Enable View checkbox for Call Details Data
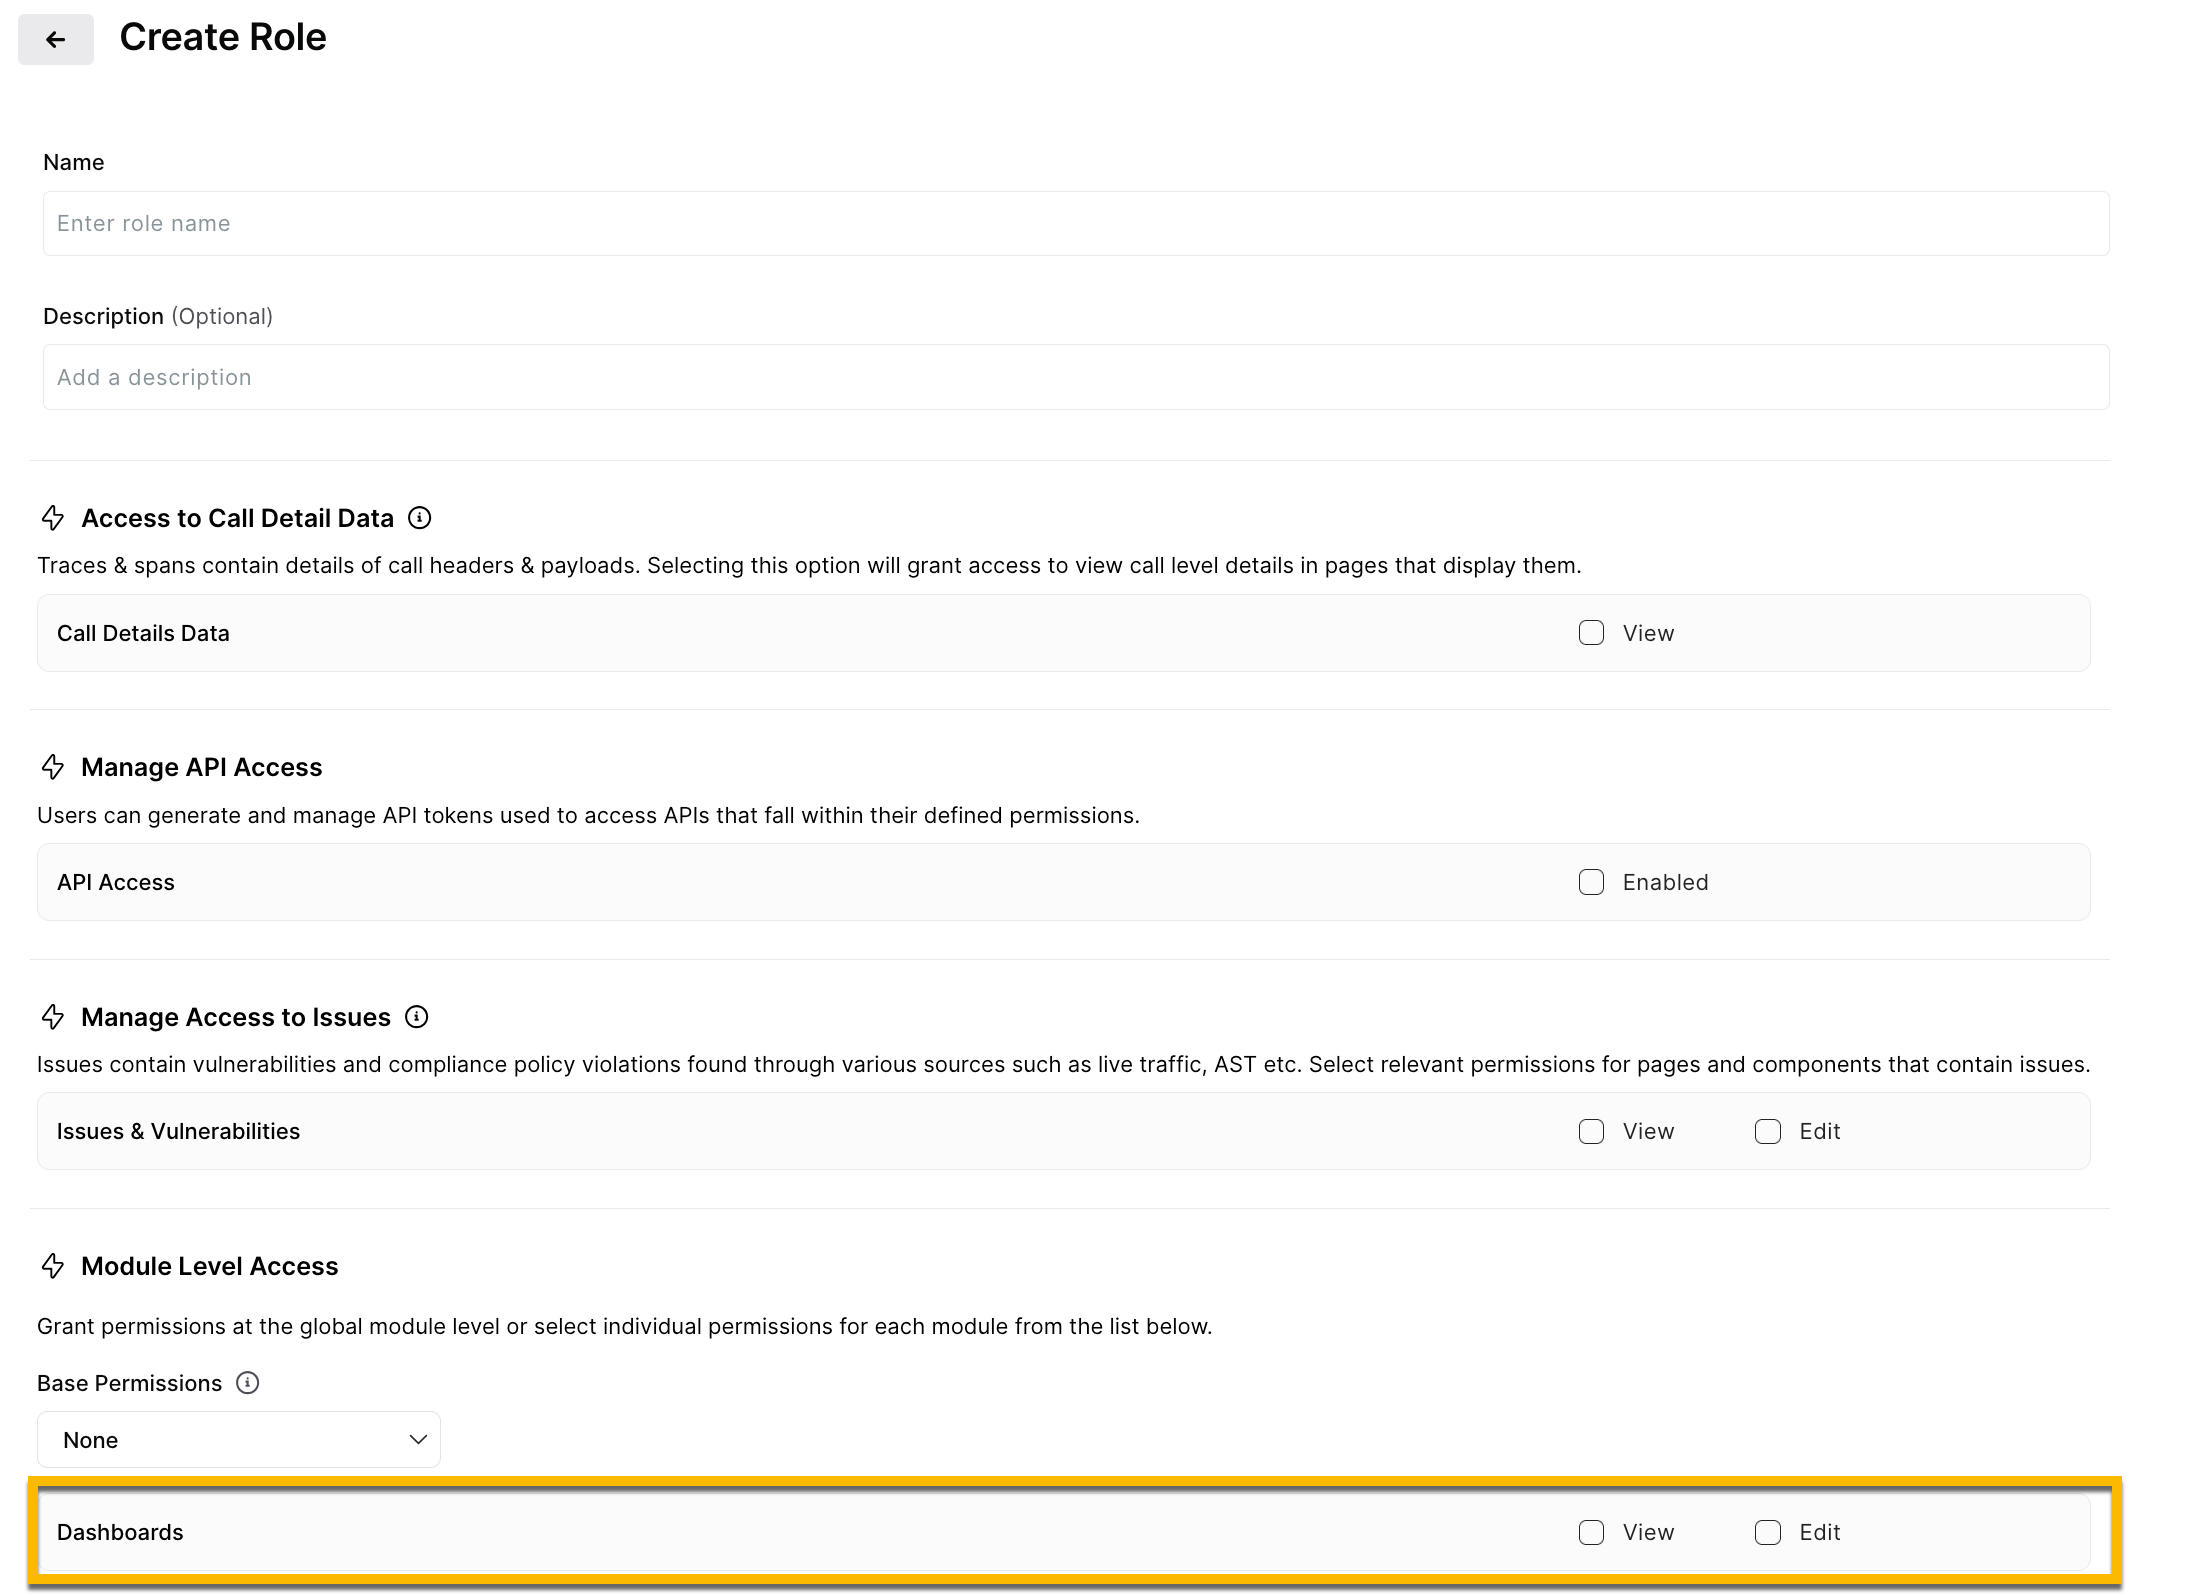This screenshot has width=2194, height=1594. [x=1591, y=633]
